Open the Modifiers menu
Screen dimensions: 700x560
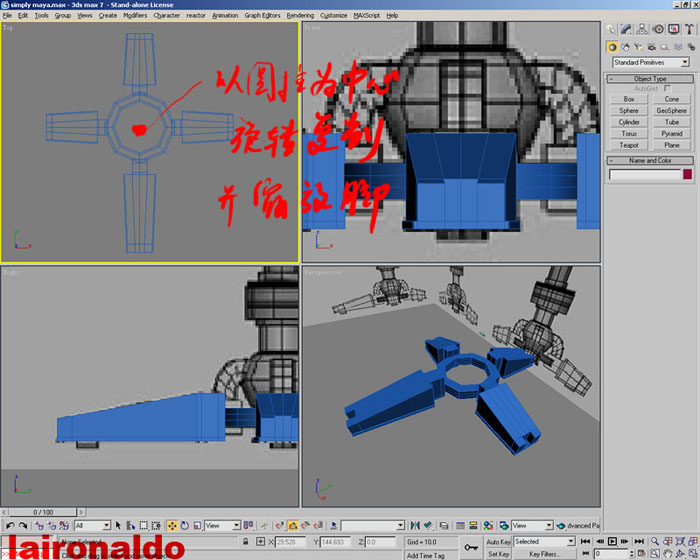tap(135, 16)
